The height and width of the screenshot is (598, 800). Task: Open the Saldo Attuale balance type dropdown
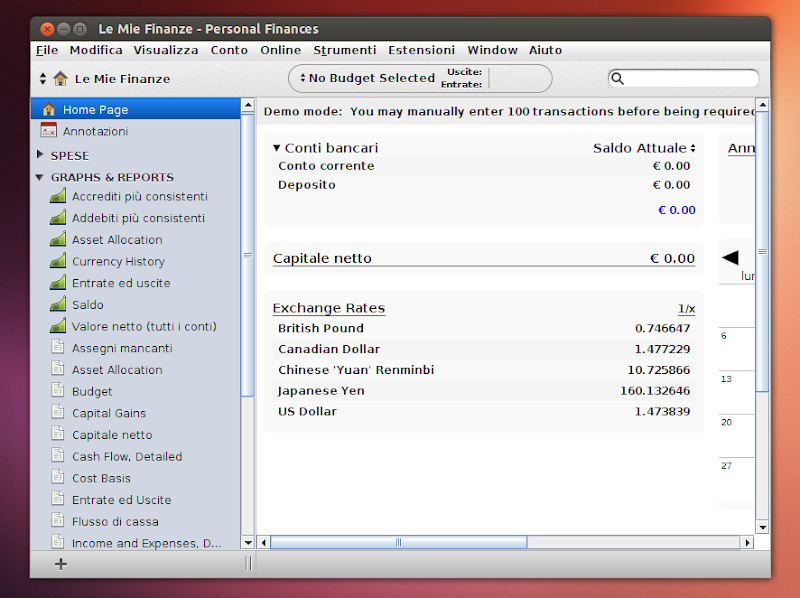tap(644, 148)
